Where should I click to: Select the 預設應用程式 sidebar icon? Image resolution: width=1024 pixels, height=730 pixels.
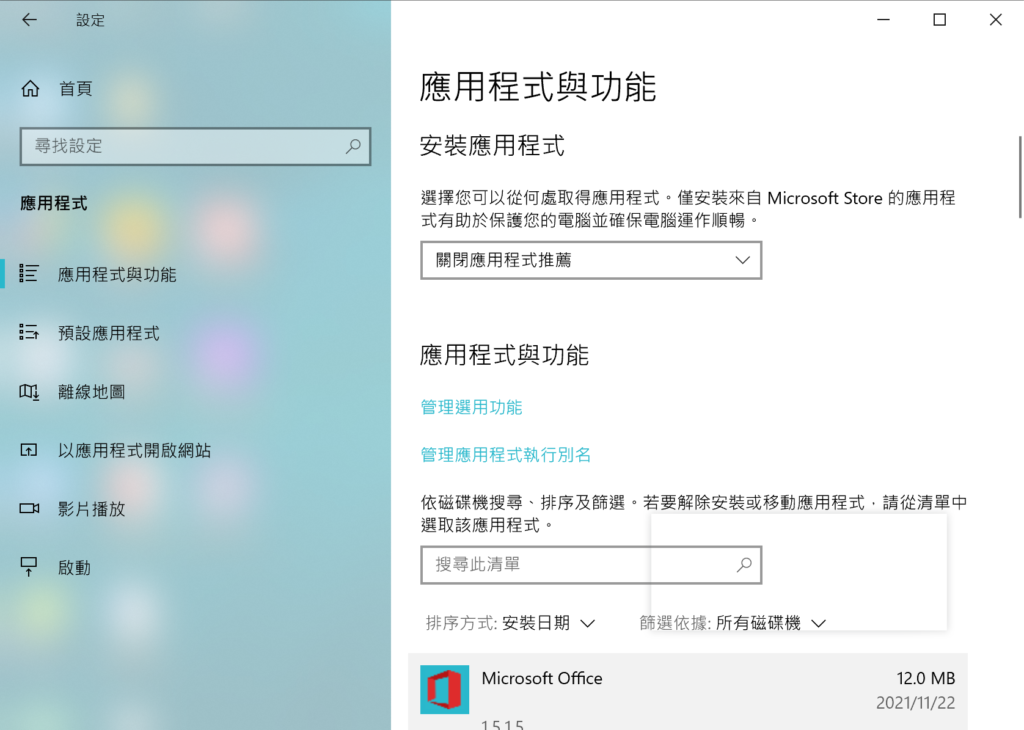coord(29,332)
